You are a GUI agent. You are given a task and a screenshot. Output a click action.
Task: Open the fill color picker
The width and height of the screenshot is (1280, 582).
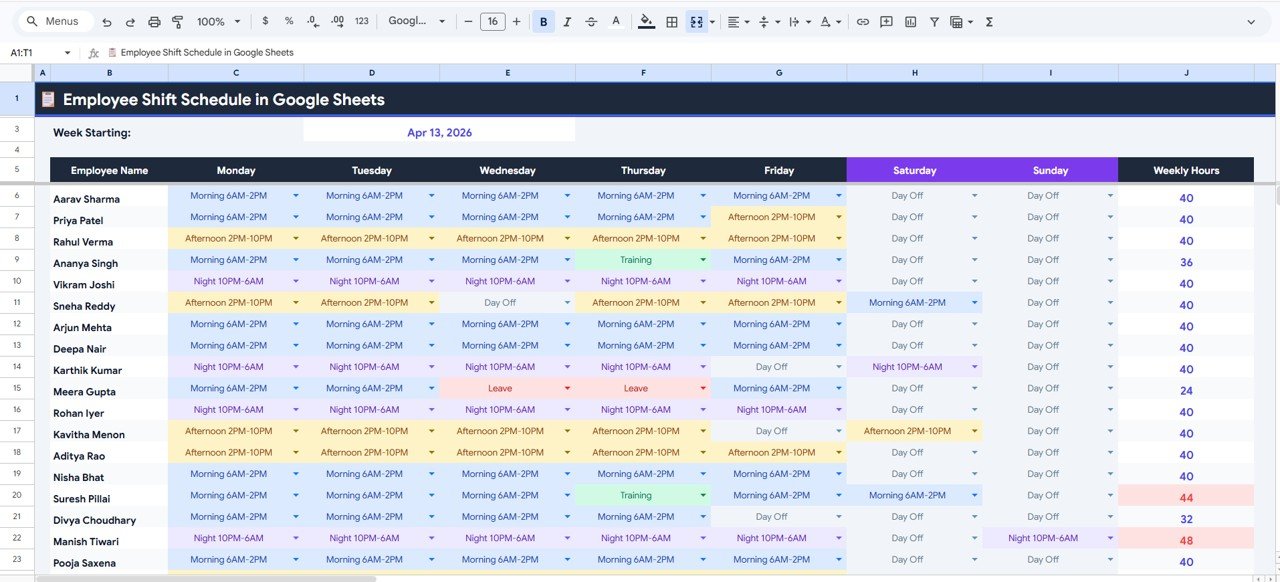point(646,20)
